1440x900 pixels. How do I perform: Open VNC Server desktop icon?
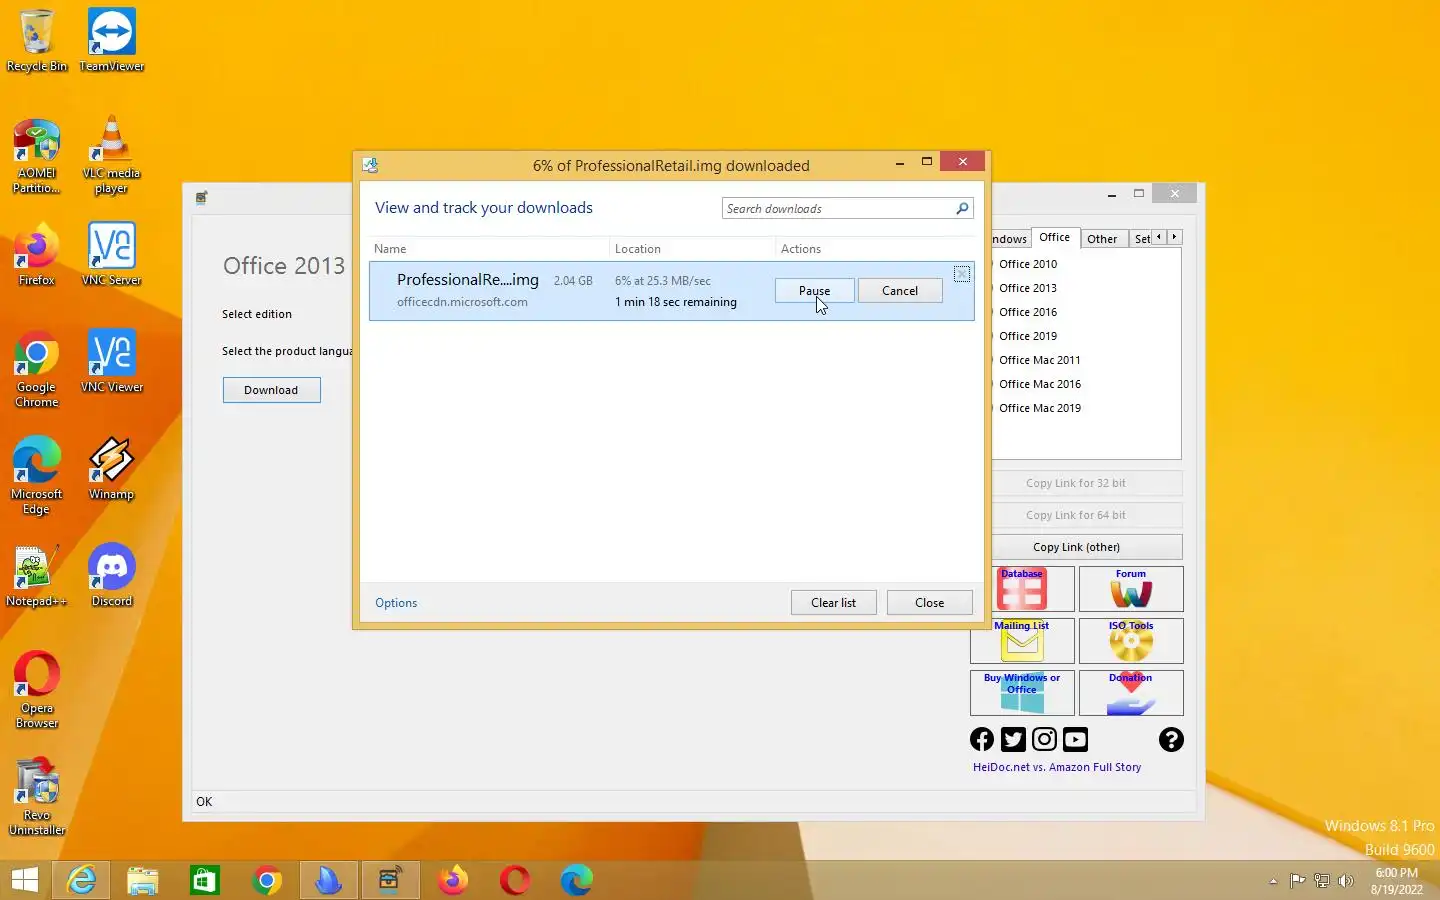tap(111, 256)
